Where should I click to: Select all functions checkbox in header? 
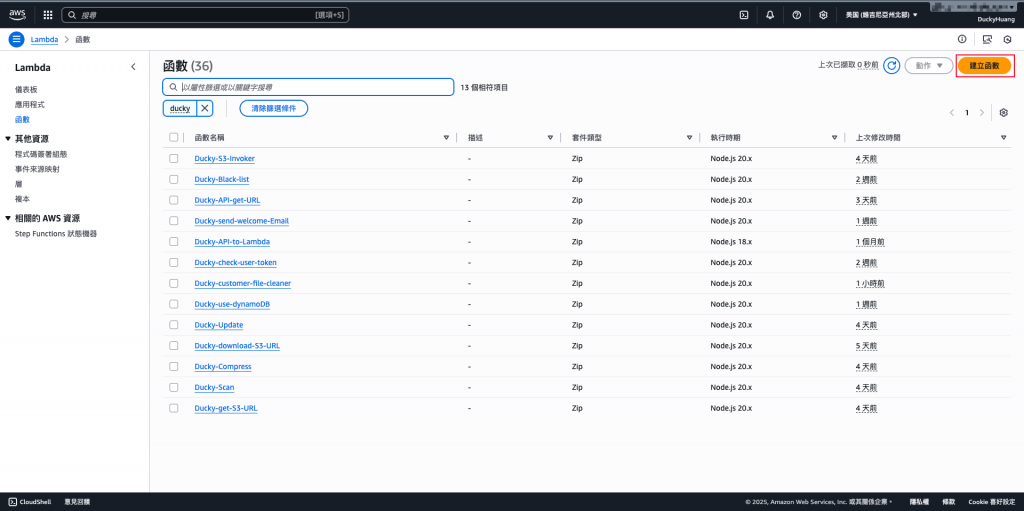173,137
